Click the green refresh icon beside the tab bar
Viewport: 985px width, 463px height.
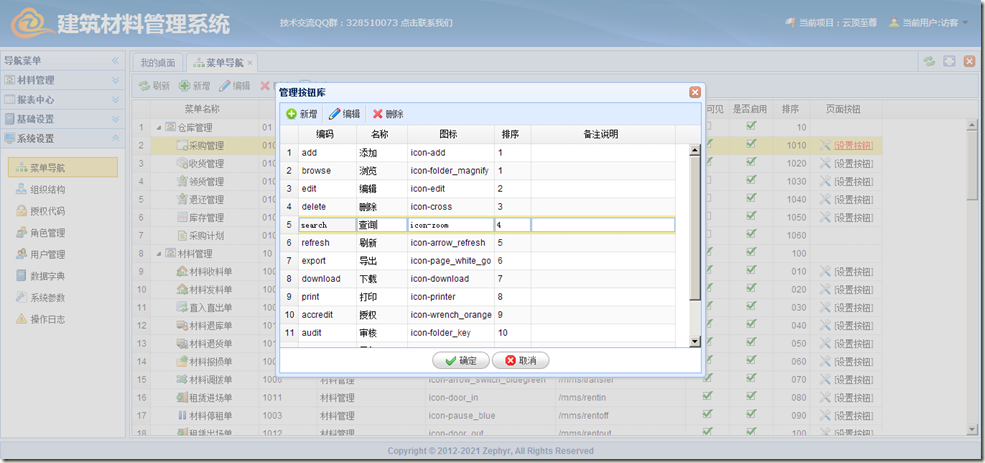coord(930,61)
